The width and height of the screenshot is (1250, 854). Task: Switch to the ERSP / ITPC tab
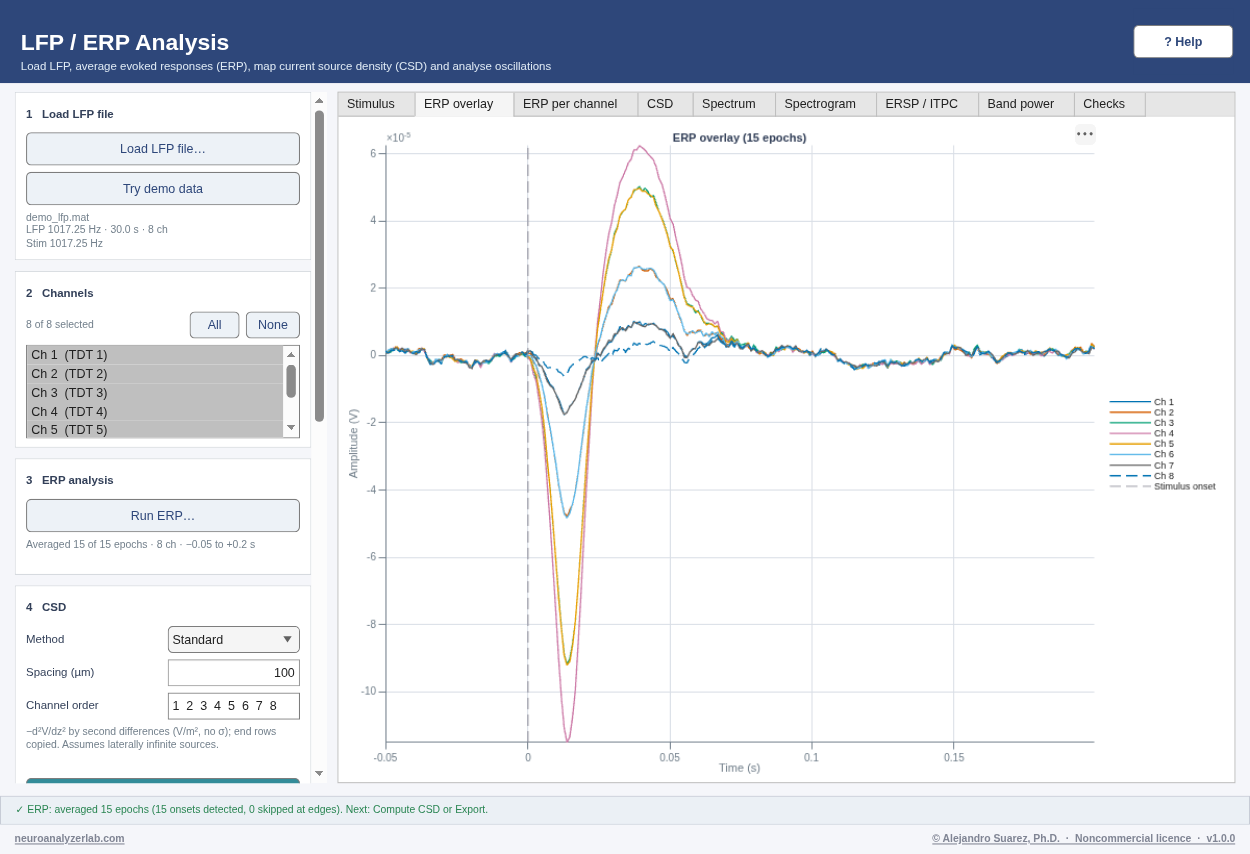[x=927, y=104]
